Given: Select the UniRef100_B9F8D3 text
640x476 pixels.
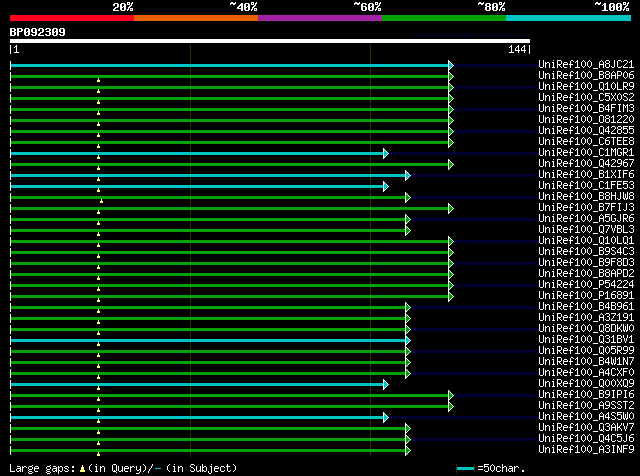Looking at the screenshot, I should point(586,262).
